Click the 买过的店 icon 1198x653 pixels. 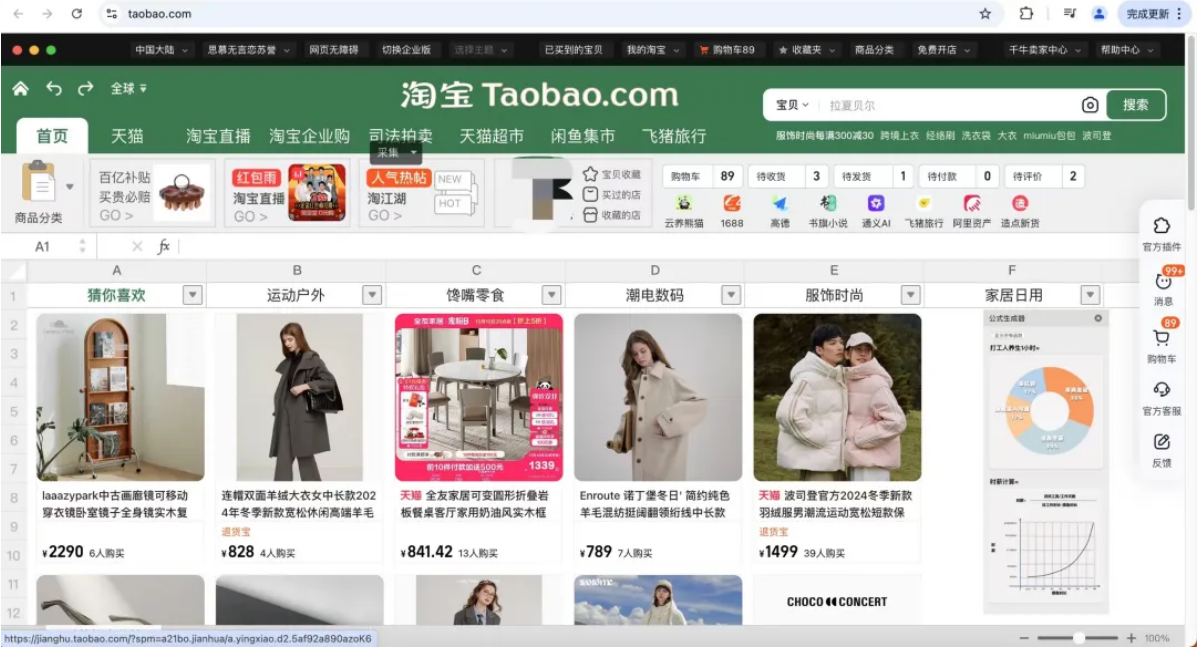(590, 195)
